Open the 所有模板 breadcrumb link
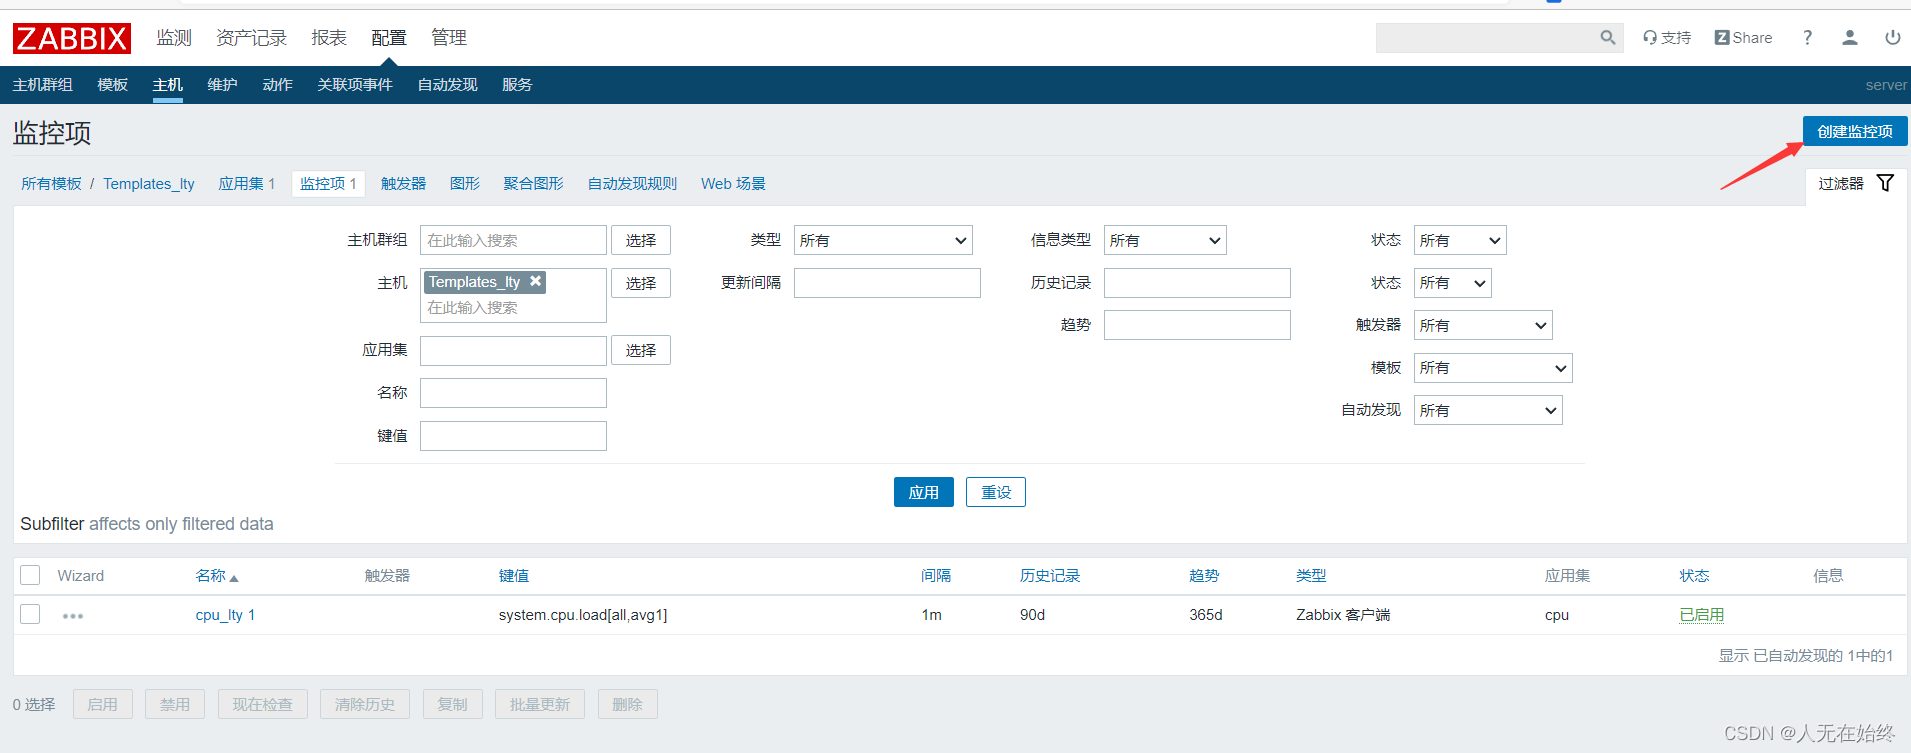 tap(51, 184)
